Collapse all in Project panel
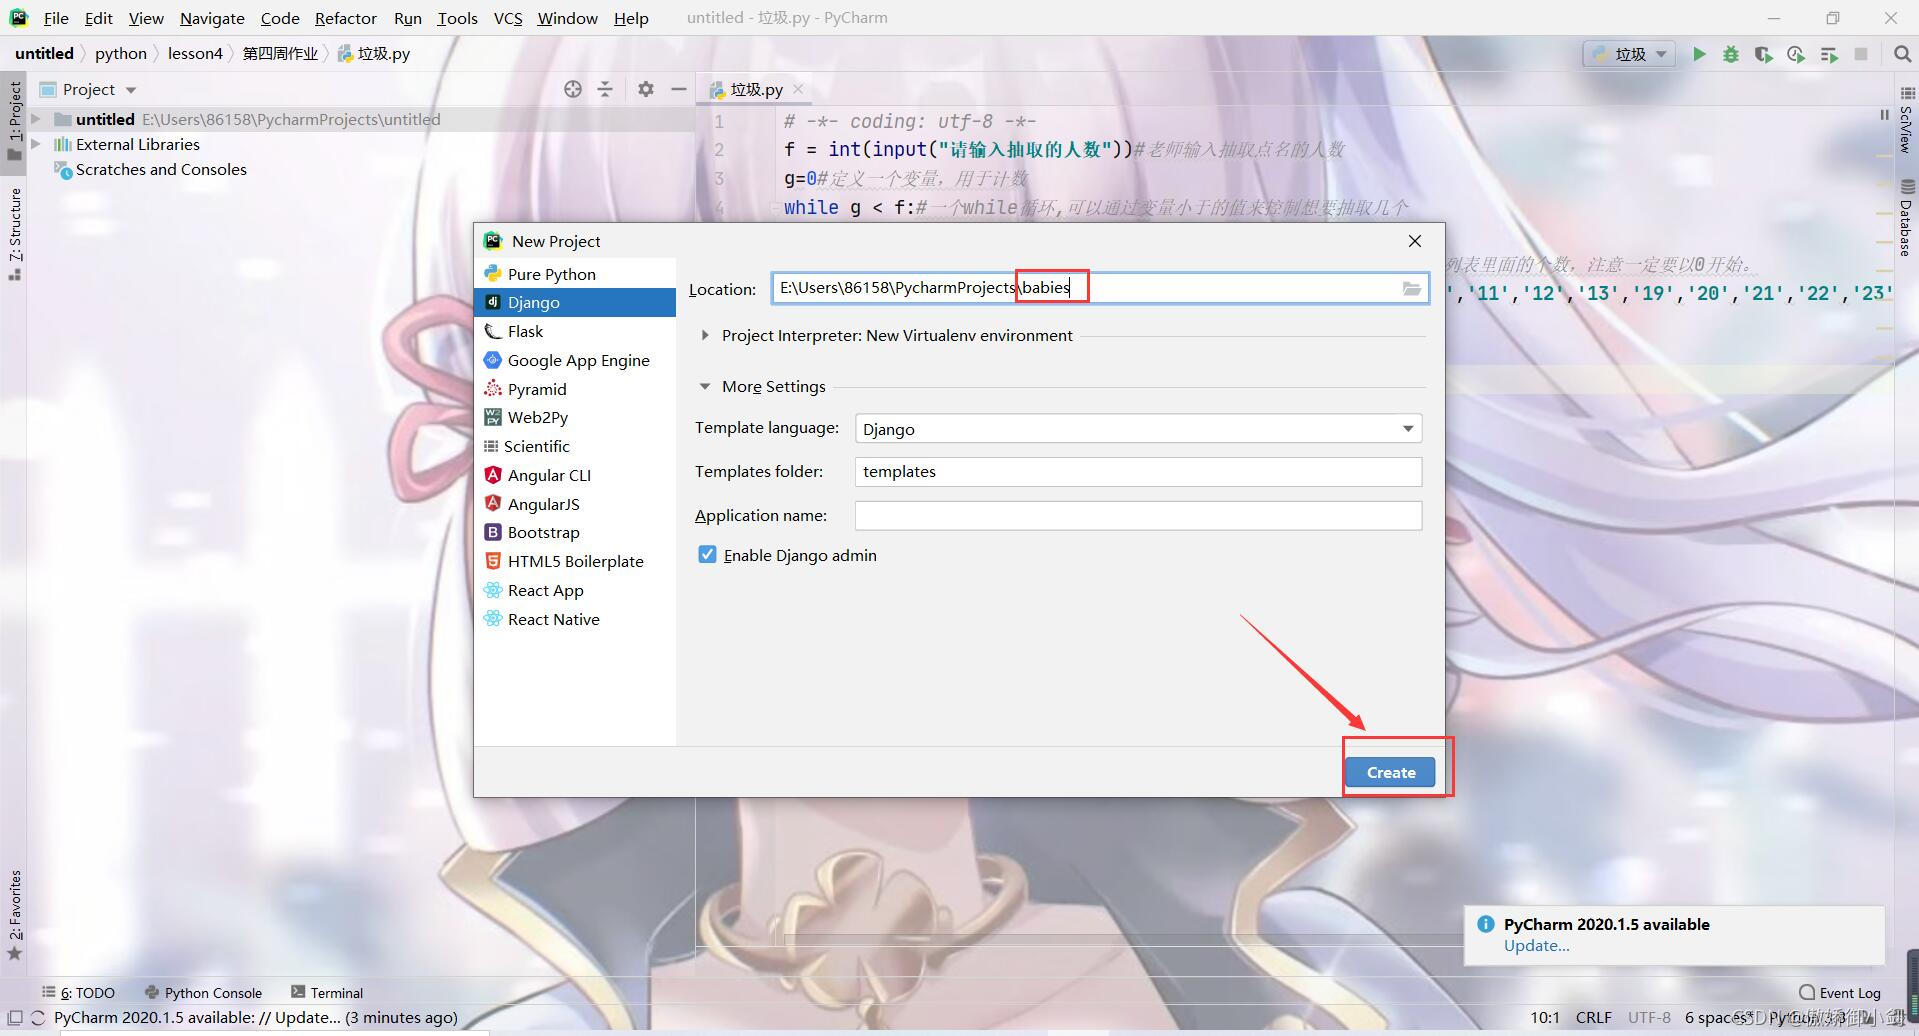 click(605, 89)
